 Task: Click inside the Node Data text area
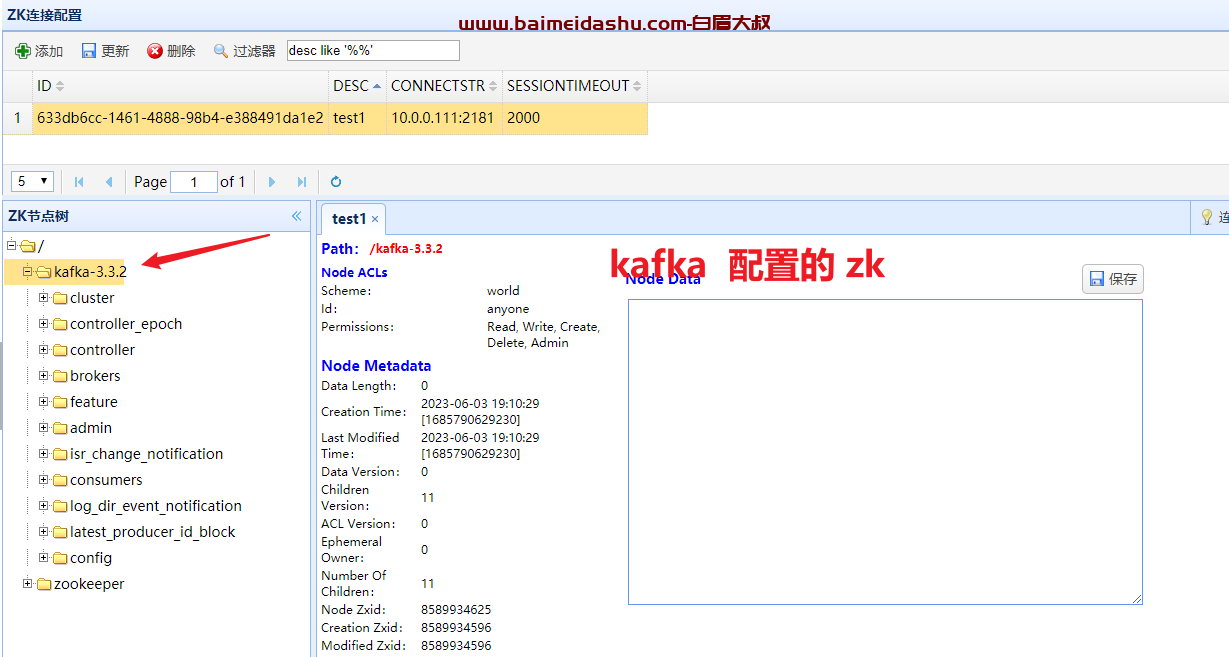[x=885, y=452]
